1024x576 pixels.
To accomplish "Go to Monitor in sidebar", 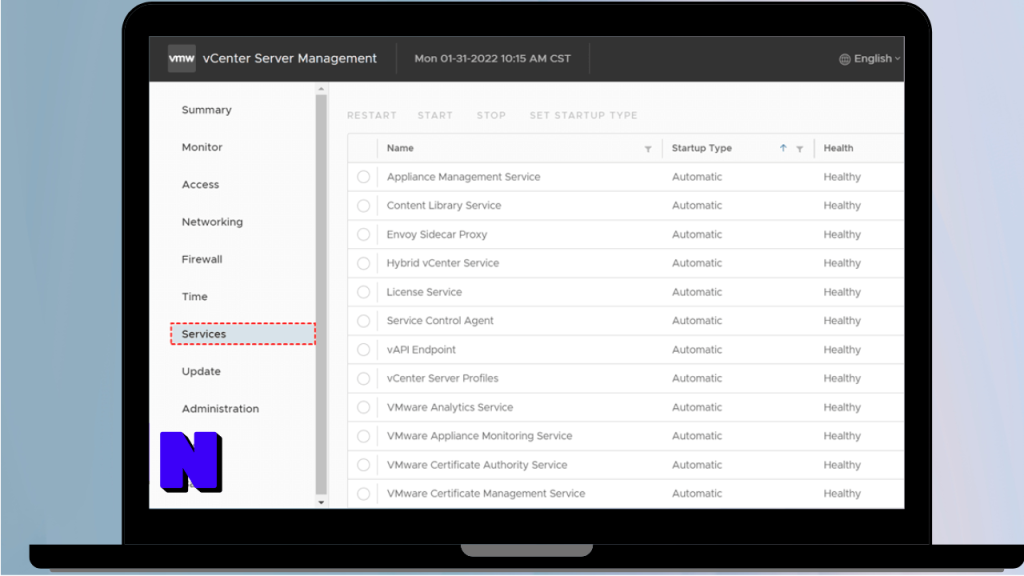I will pos(202,147).
